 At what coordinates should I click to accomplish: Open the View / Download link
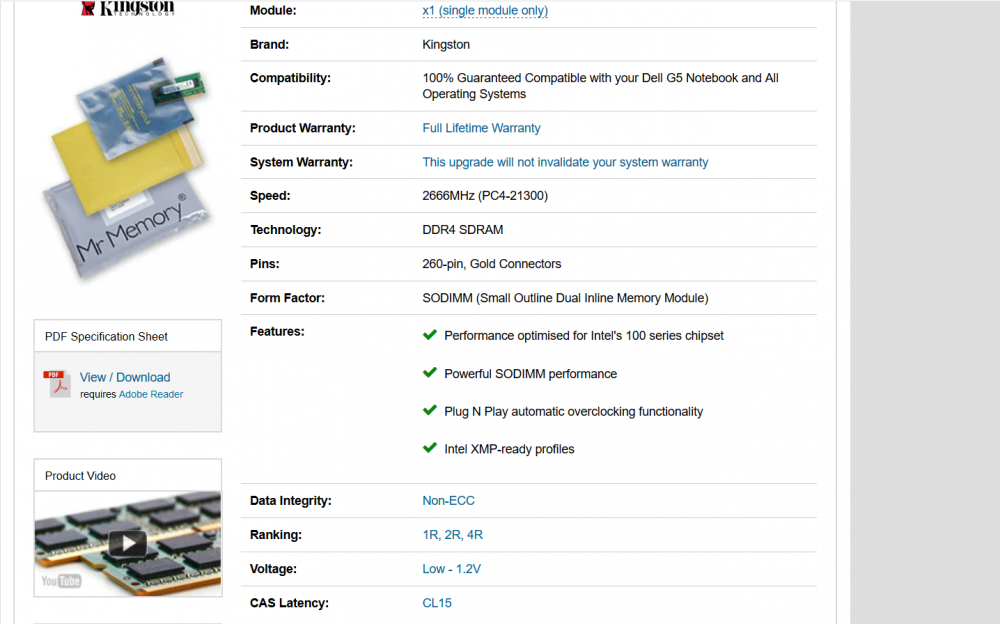click(125, 377)
